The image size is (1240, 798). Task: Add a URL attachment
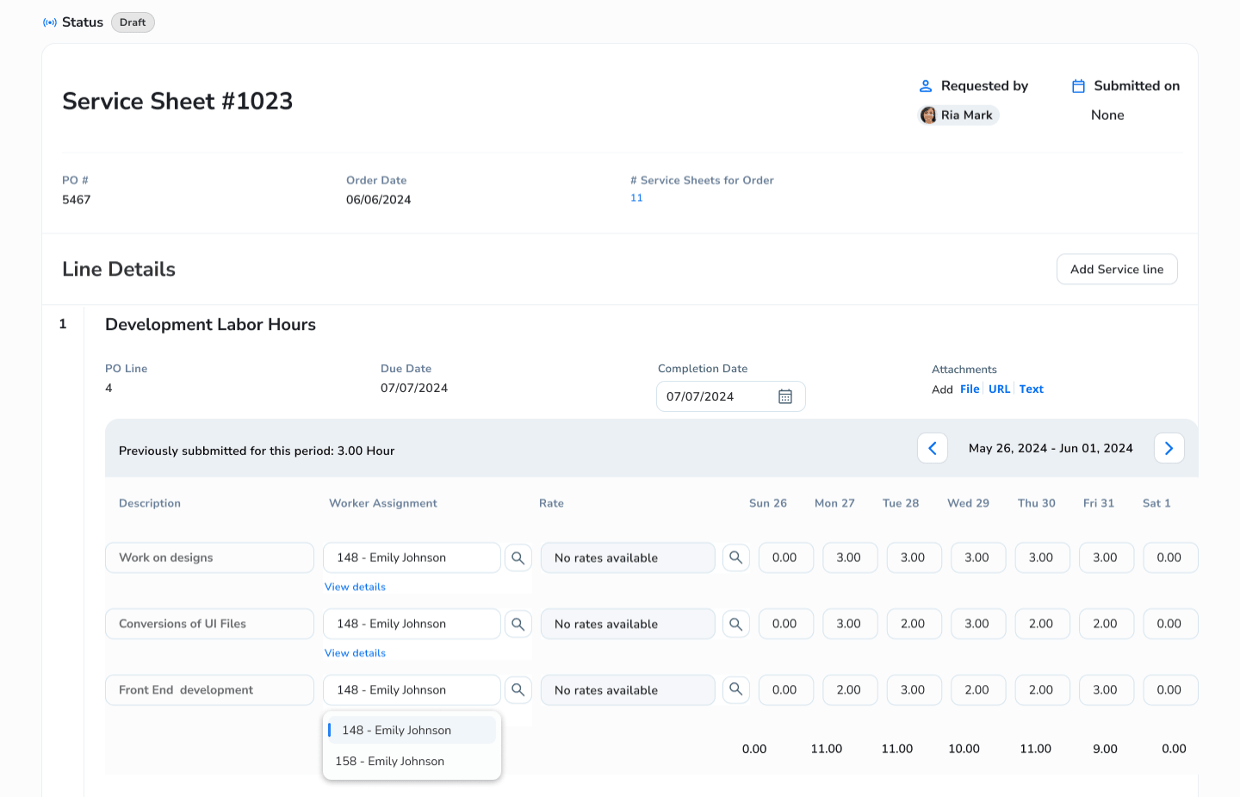tap(999, 389)
